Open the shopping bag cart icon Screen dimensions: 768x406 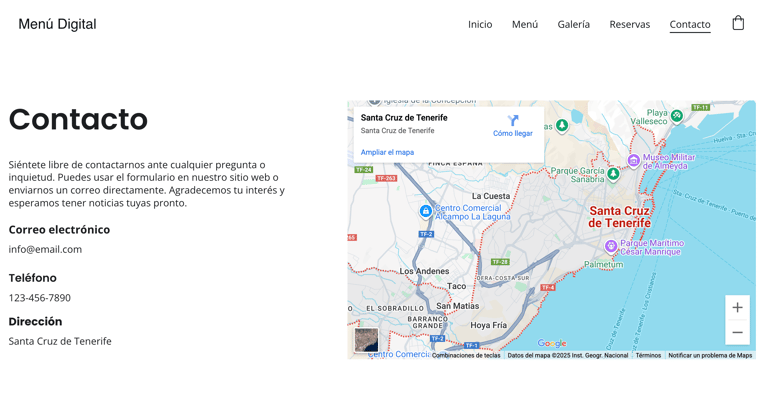(x=738, y=23)
